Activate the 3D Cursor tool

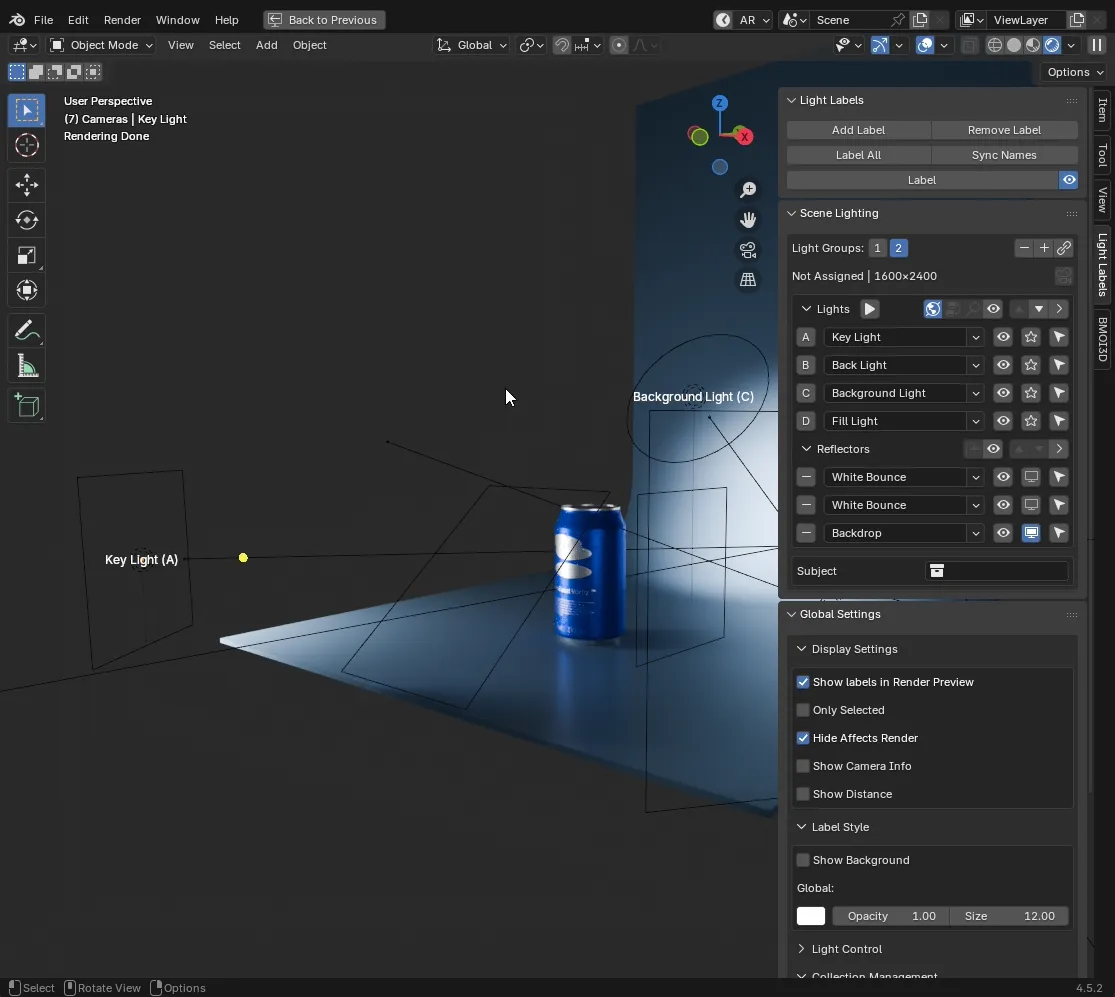[27, 145]
